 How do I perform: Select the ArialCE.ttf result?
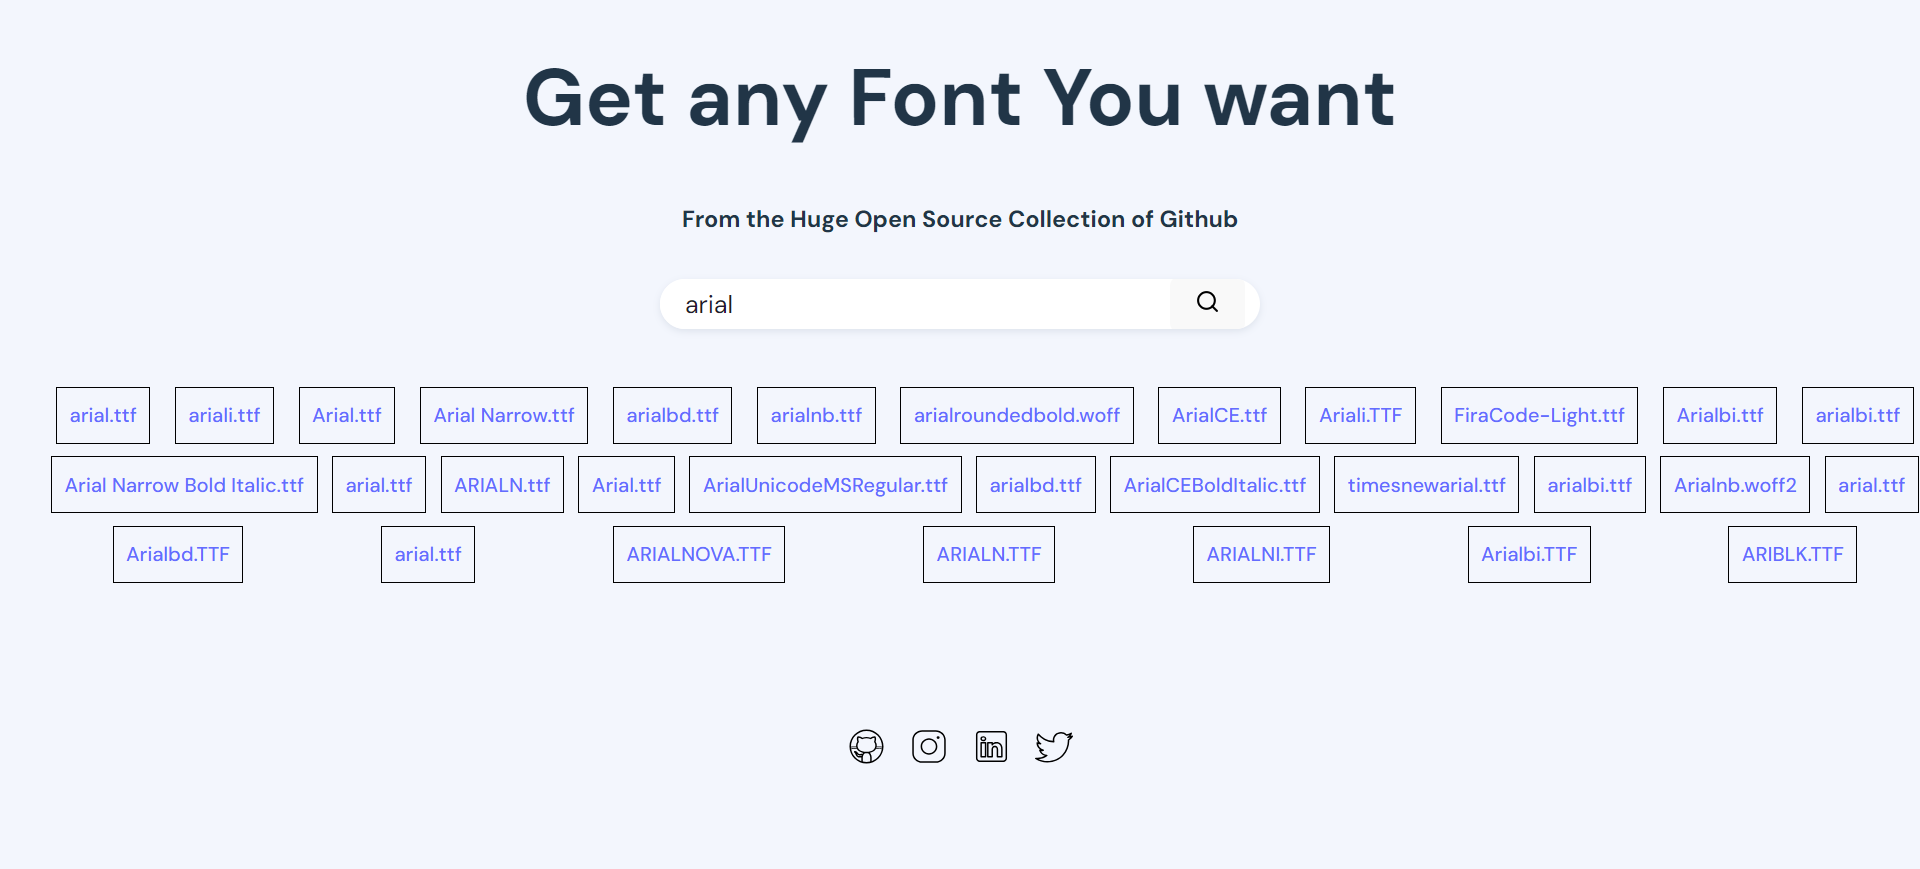click(x=1219, y=415)
